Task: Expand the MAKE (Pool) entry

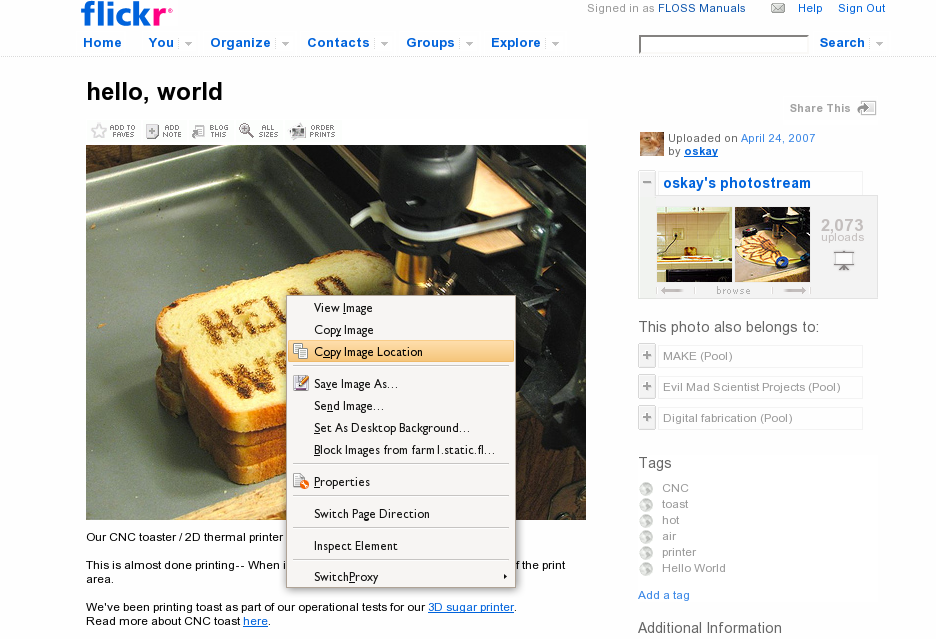Action: point(647,356)
